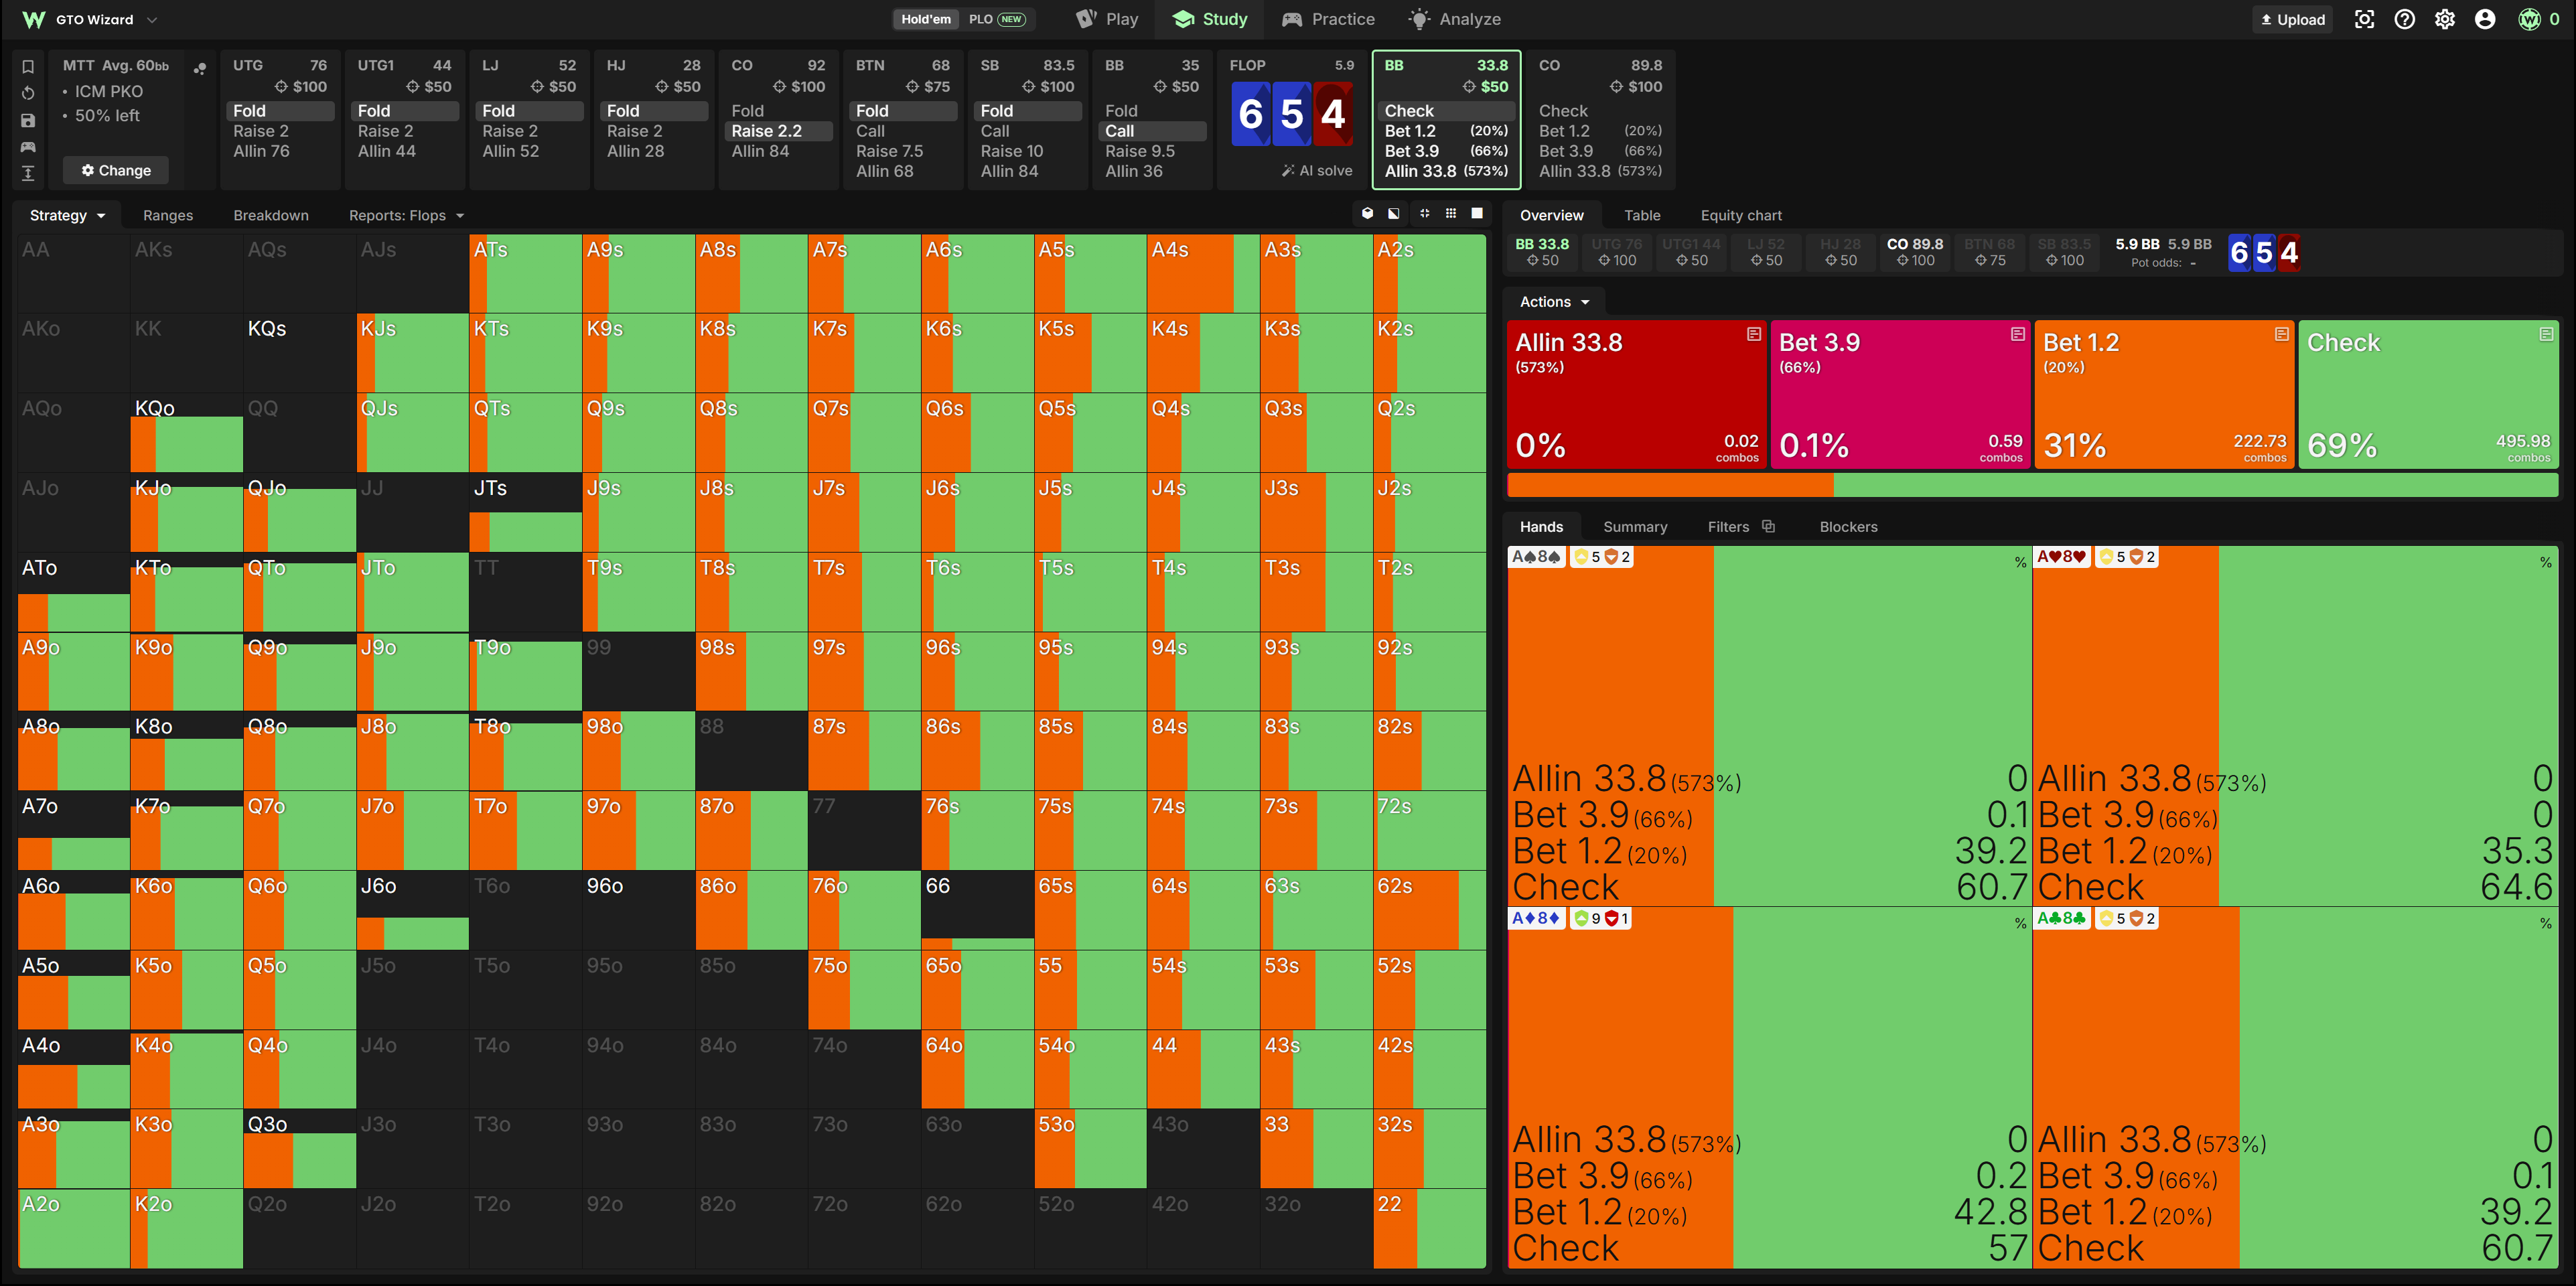
Task: Expand the GTO Wizard dropdown chevron
Action: point(152,19)
